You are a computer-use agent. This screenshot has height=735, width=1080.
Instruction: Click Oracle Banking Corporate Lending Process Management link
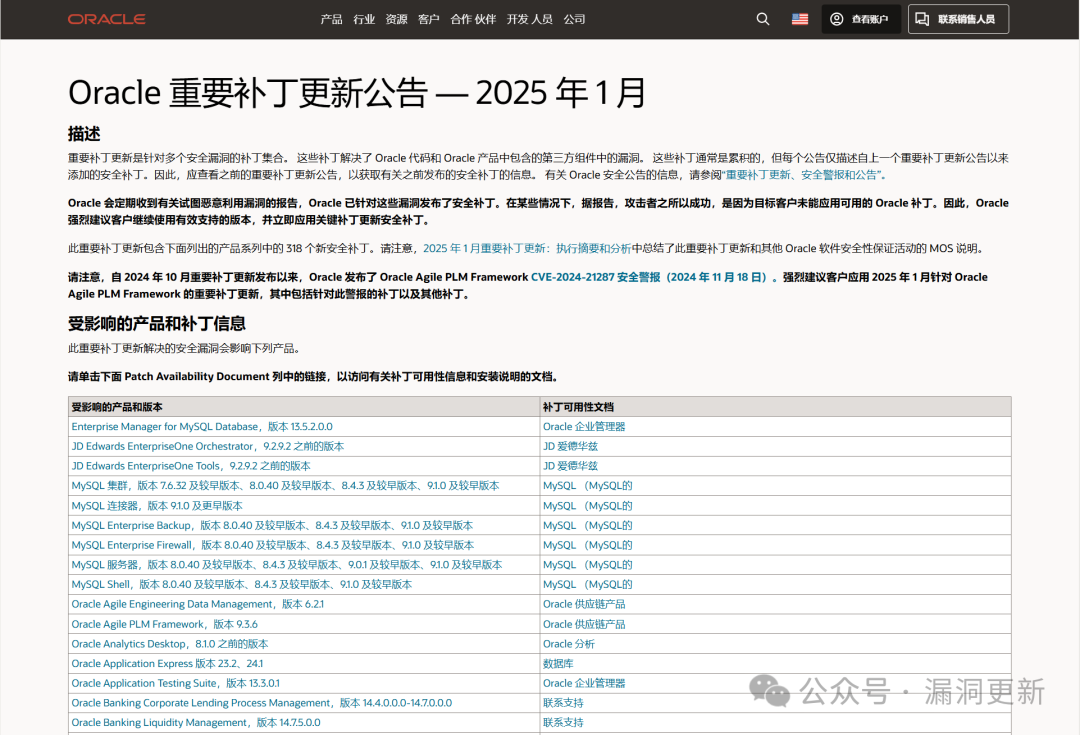point(261,703)
